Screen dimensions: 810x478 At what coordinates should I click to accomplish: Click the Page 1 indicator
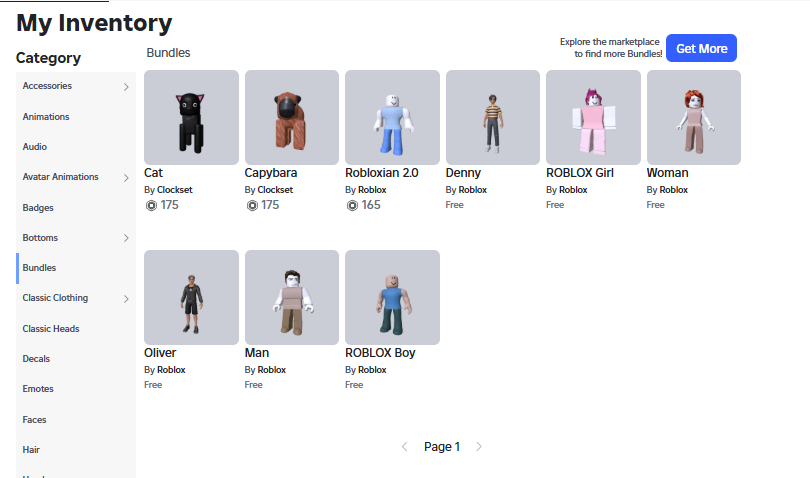coord(442,446)
